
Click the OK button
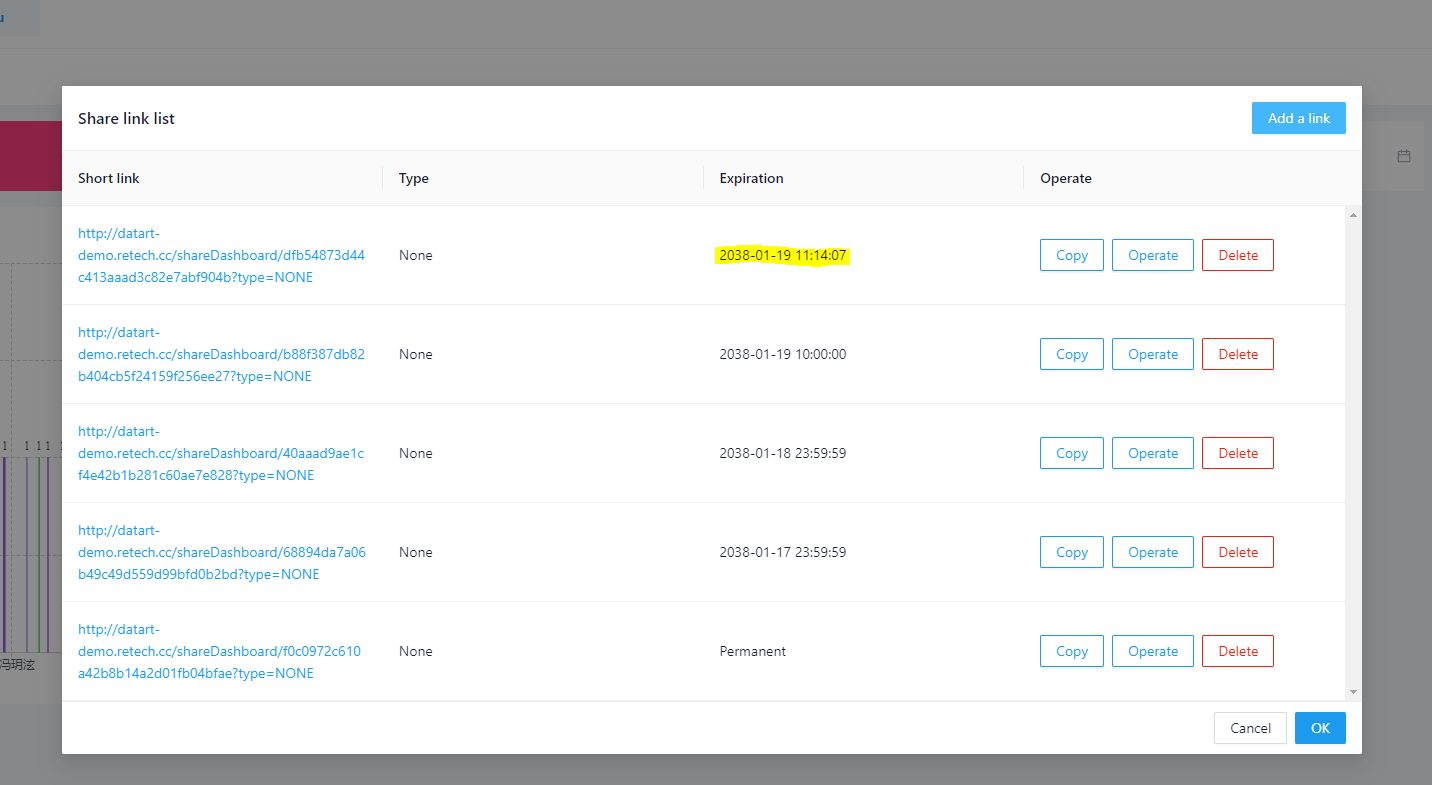pyautogui.click(x=1319, y=728)
